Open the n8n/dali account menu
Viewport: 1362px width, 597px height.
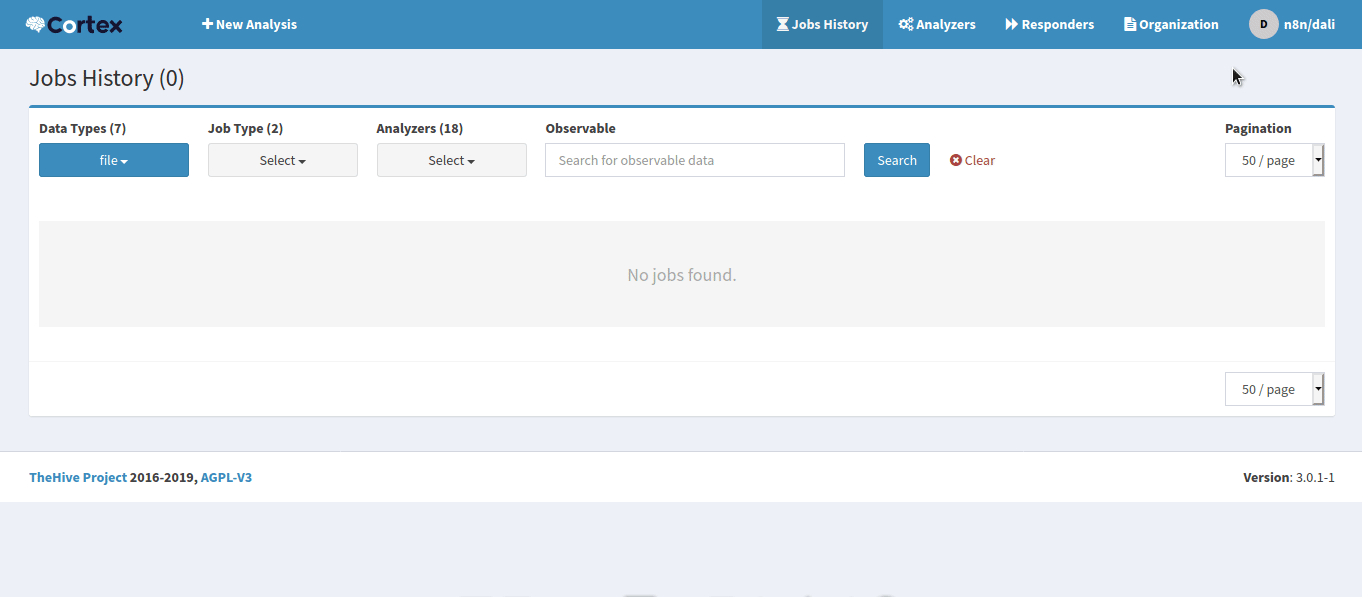pos(1306,23)
